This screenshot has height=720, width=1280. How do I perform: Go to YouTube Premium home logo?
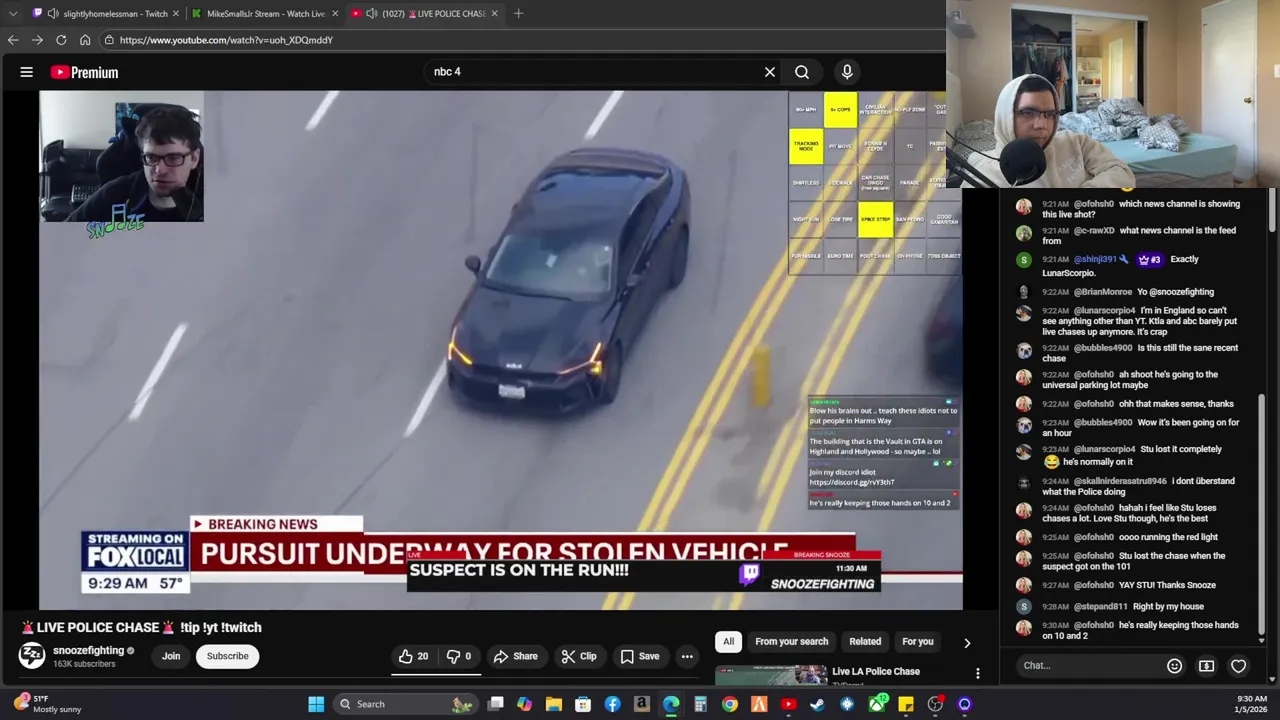click(84, 72)
